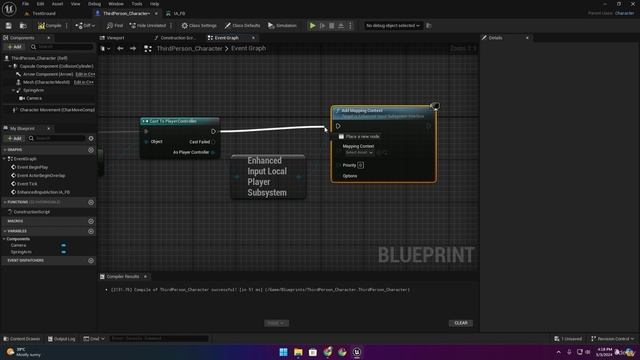Toggle visibility of the Camera variable

pyautogui.click(x=64, y=245)
